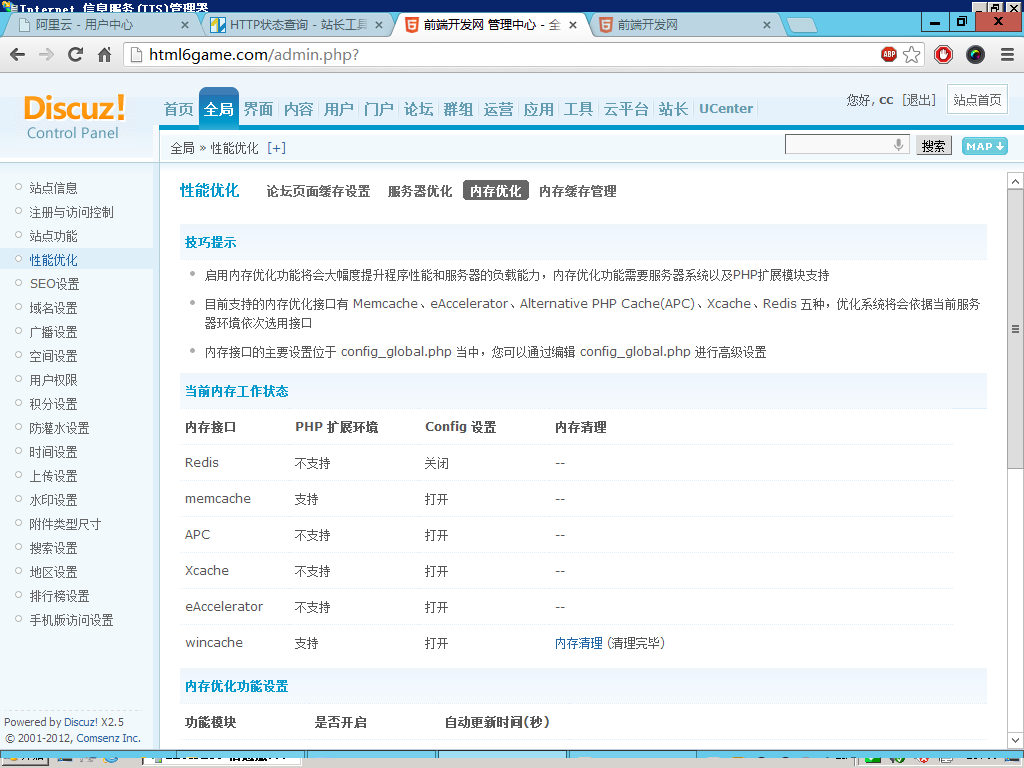Expand the [+] next to 性能优化
This screenshot has width=1024, height=768.
276,148
